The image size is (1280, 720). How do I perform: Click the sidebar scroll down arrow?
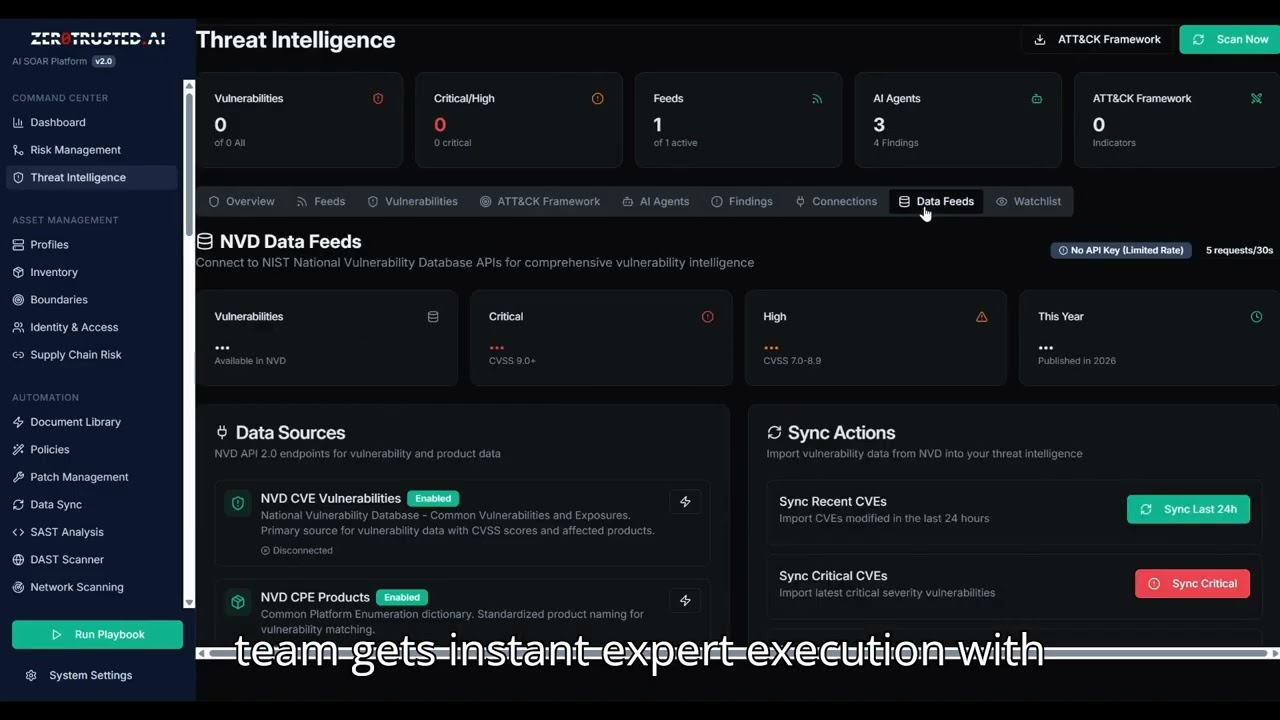coord(189,603)
